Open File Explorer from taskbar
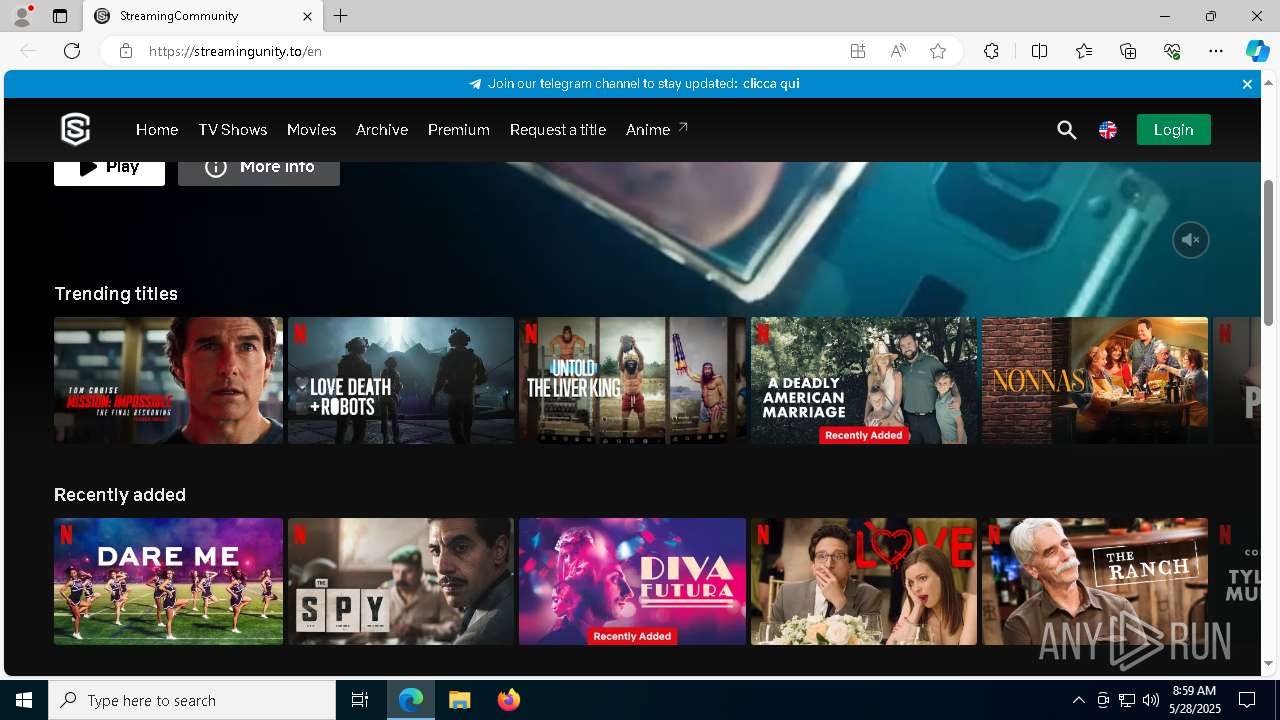1280x720 pixels. [x=459, y=700]
